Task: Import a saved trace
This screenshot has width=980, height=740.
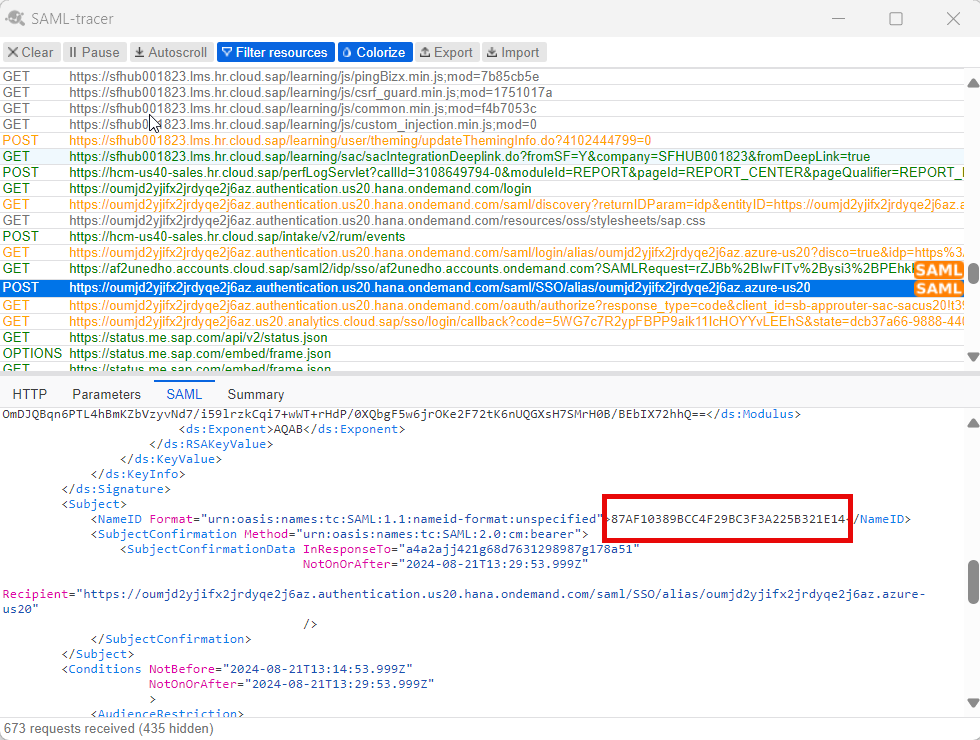Action: [514, 52]
